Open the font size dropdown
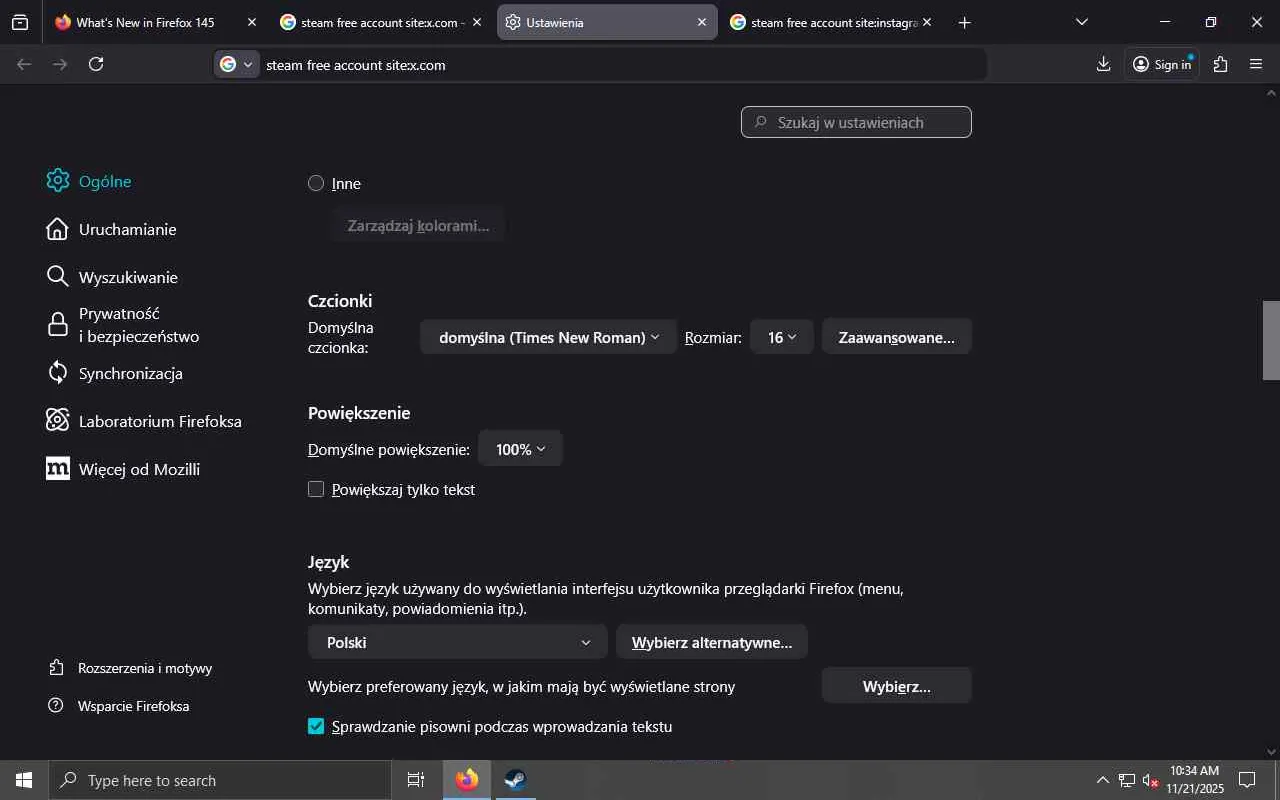Image resolution: width=1280 pixels, height=800 pixels. 781,337
